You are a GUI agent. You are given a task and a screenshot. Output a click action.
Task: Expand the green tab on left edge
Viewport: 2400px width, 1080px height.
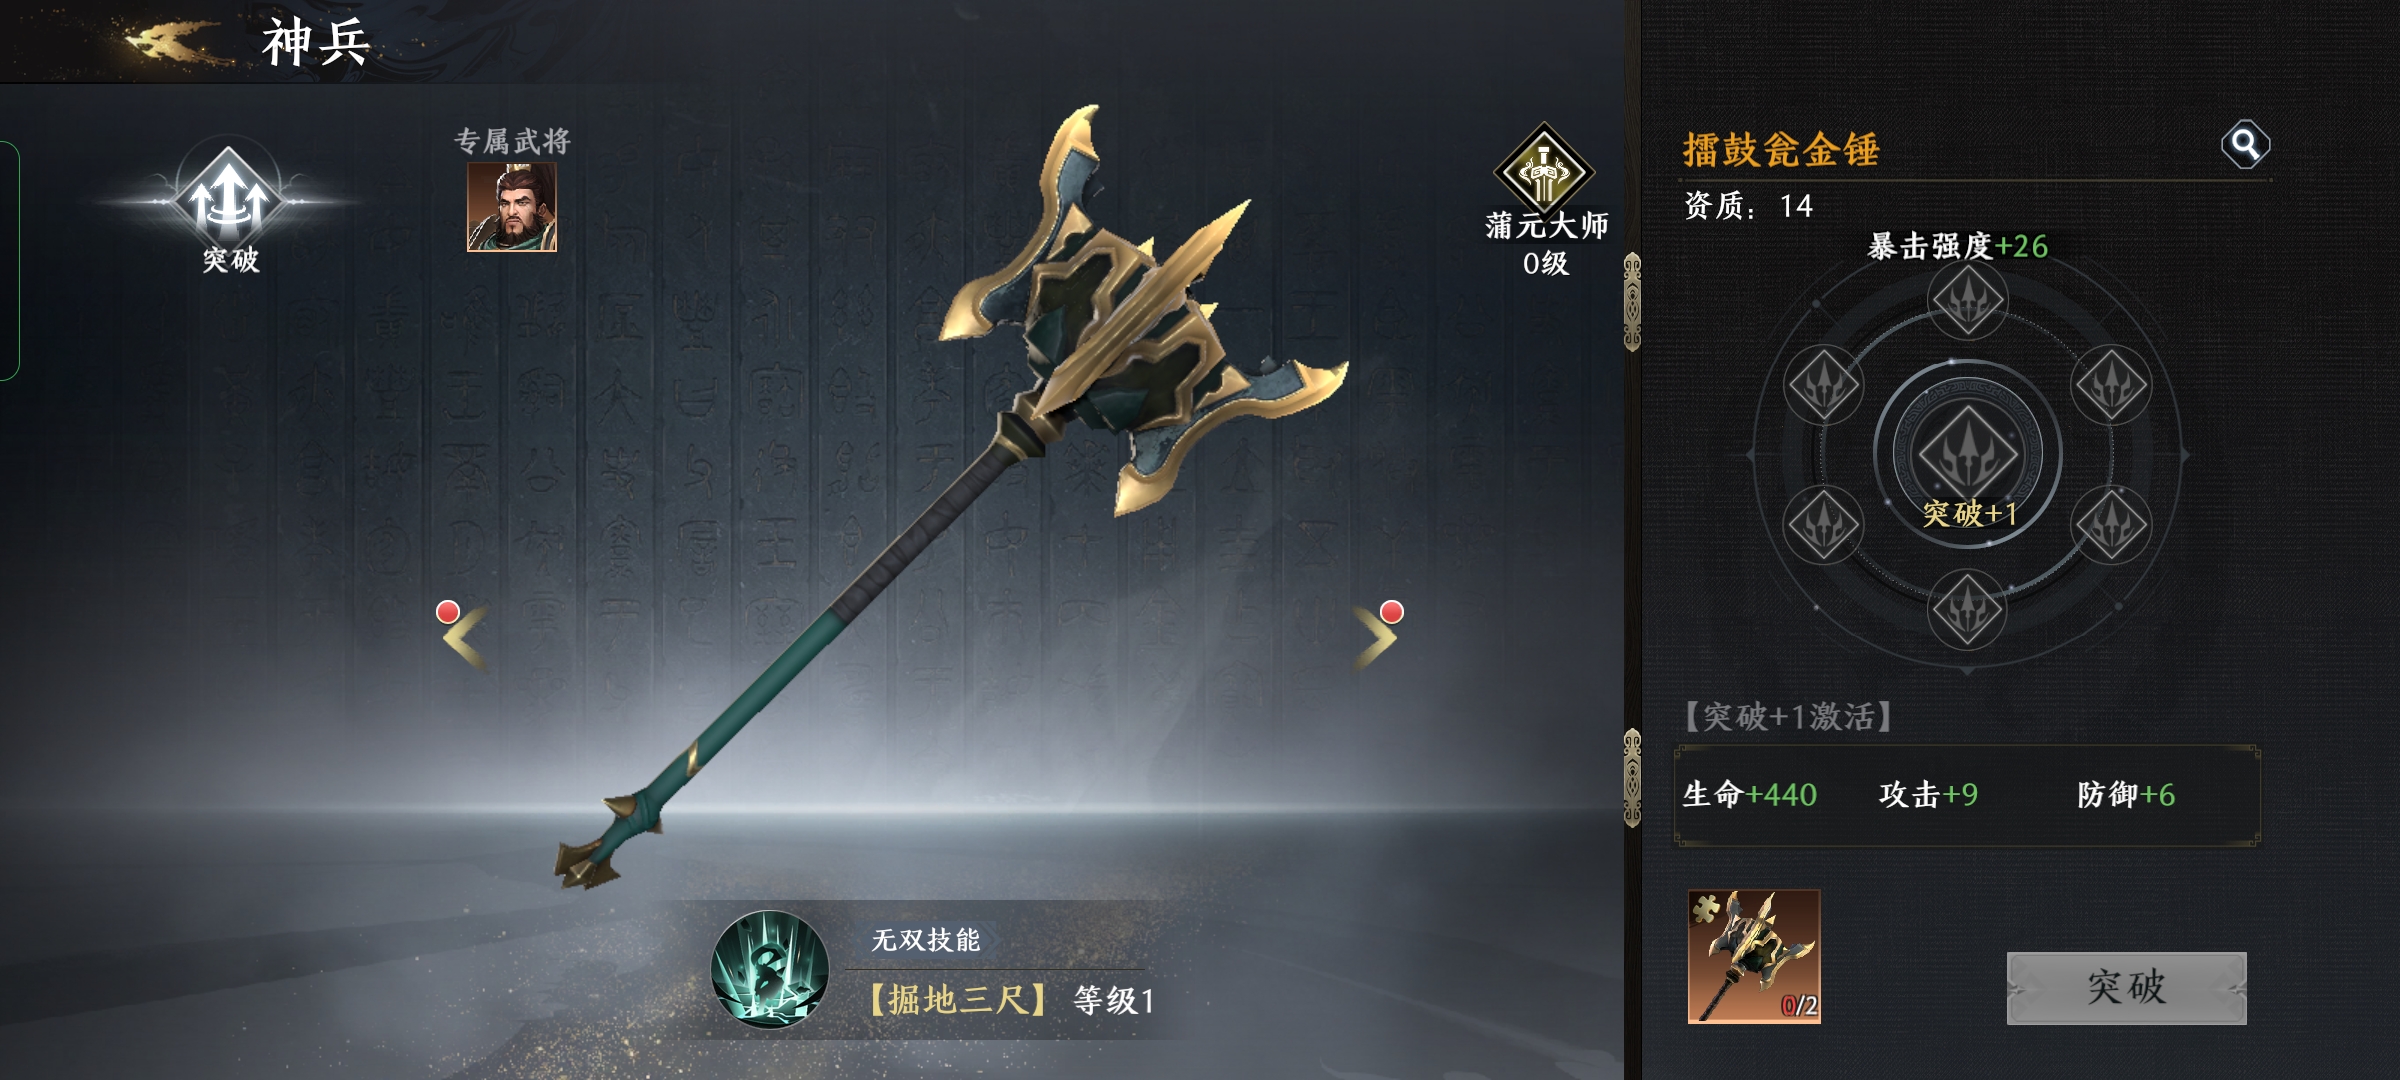(x=9, y=261)
